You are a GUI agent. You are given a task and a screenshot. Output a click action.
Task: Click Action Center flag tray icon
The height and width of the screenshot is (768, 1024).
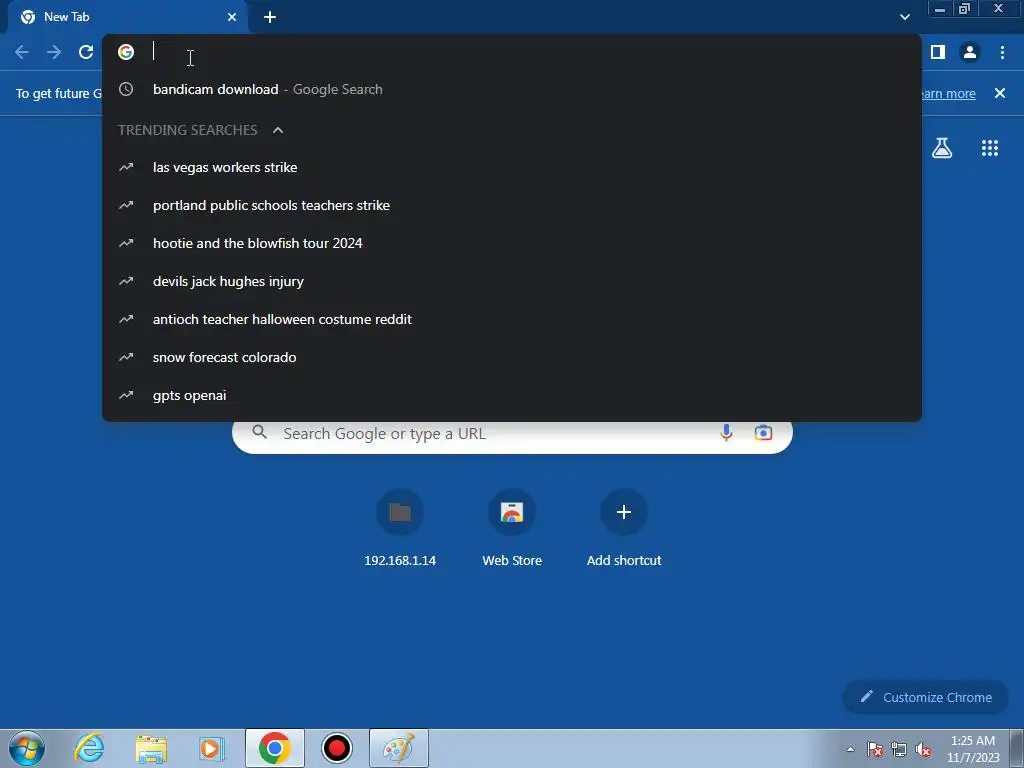coord(875,750)
